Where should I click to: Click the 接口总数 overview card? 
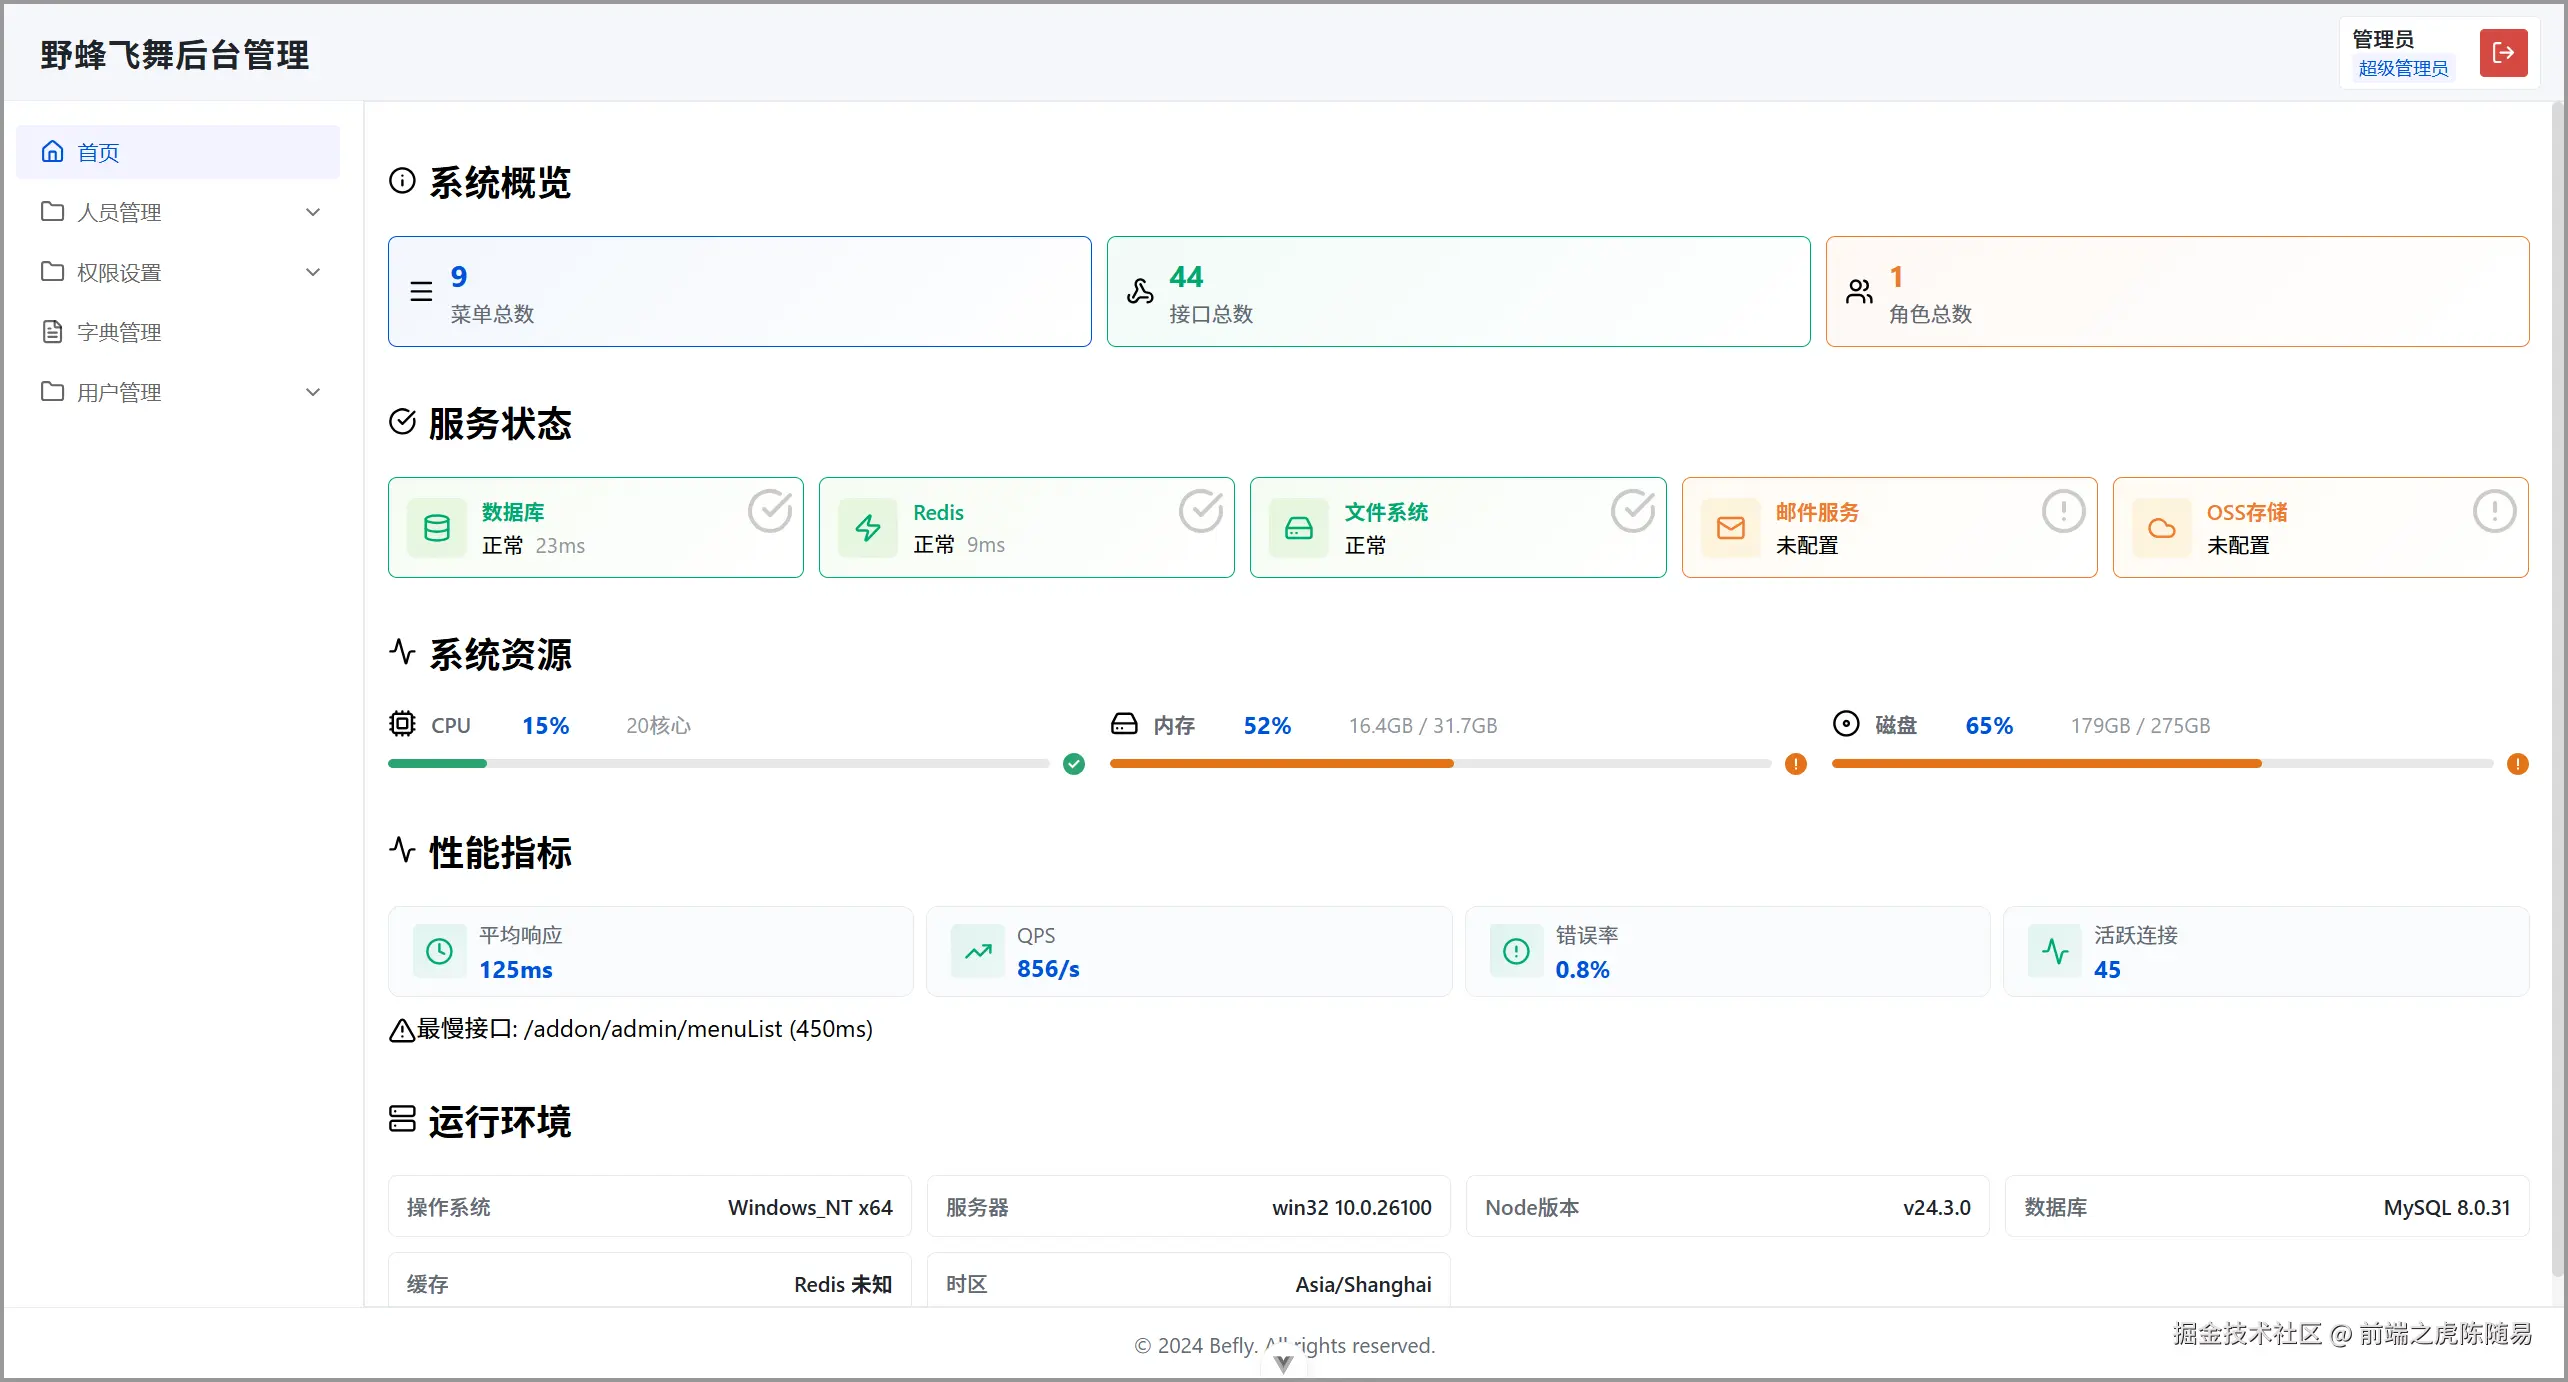pyautogui.click(x=1457, y=292)
